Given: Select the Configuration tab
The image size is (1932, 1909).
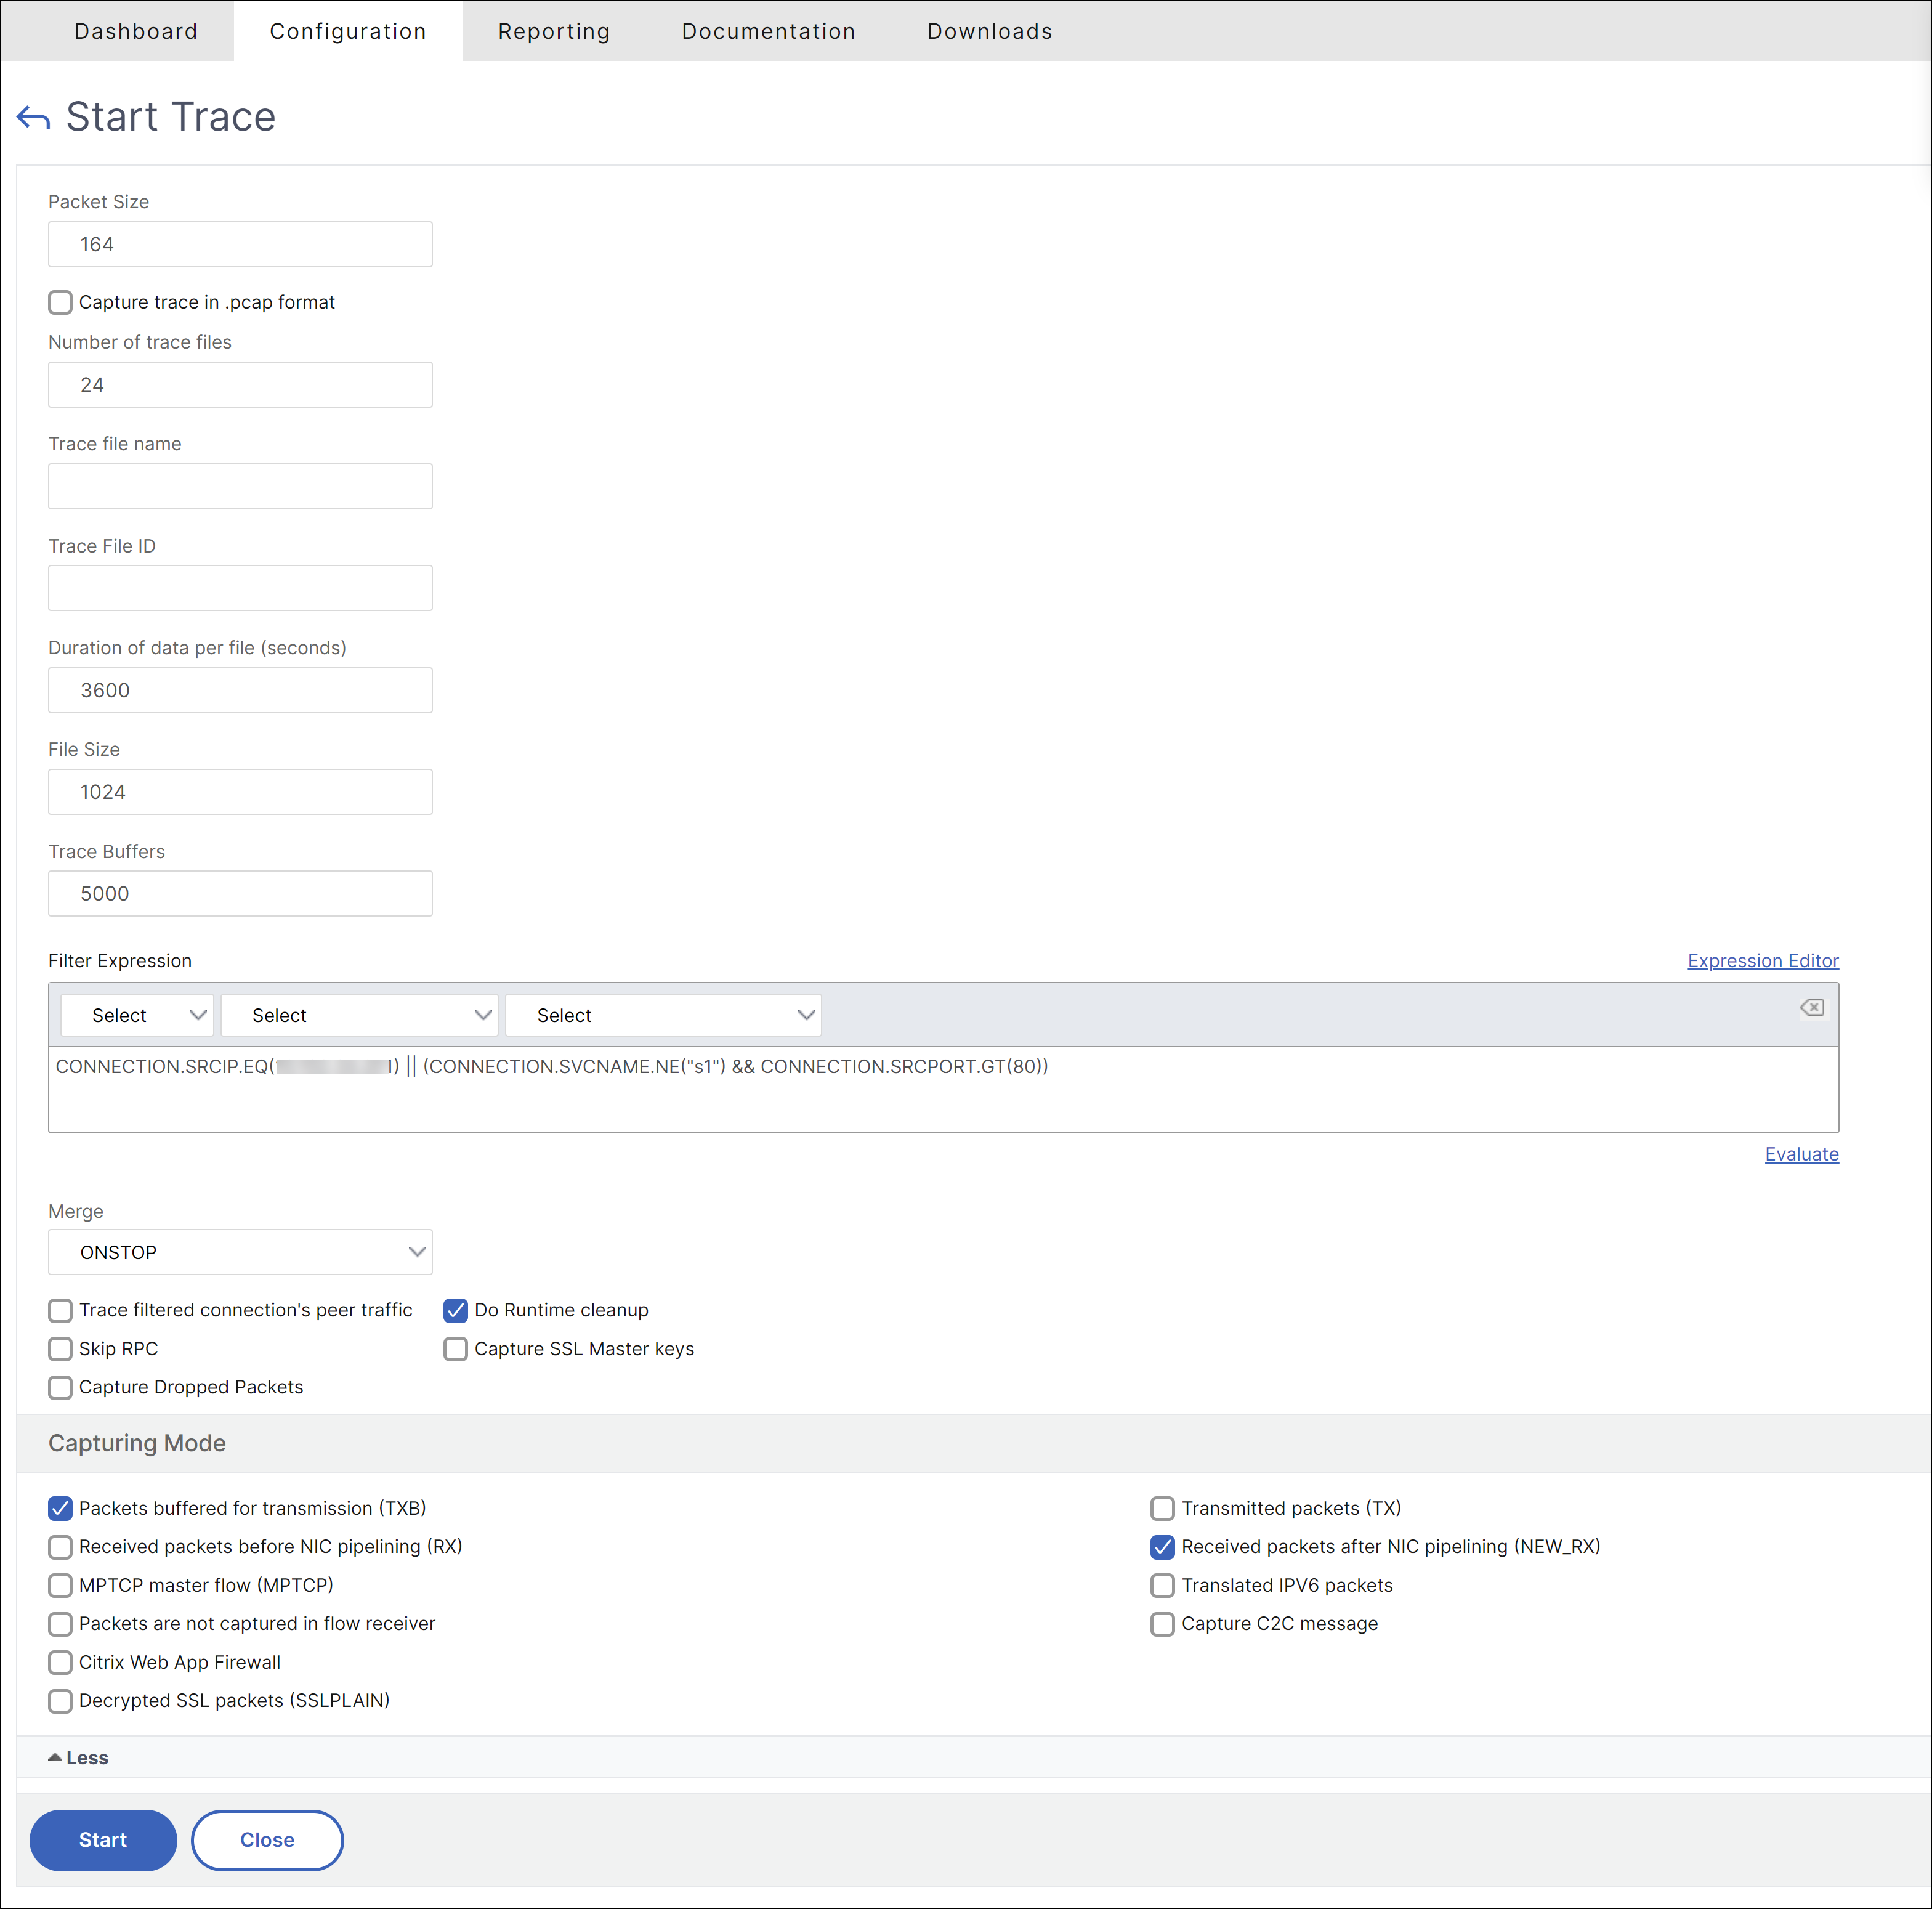Looking at the screenshot, I should point(348,31).
